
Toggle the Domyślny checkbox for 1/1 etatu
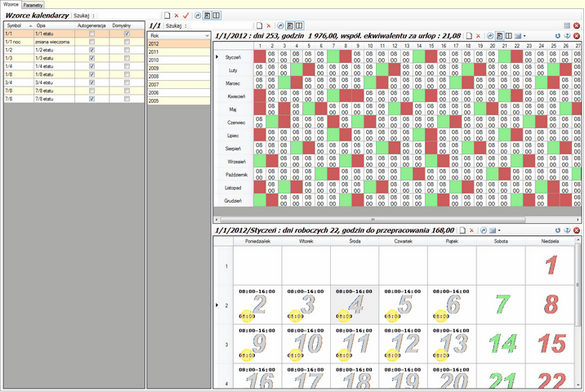point(127,34)
